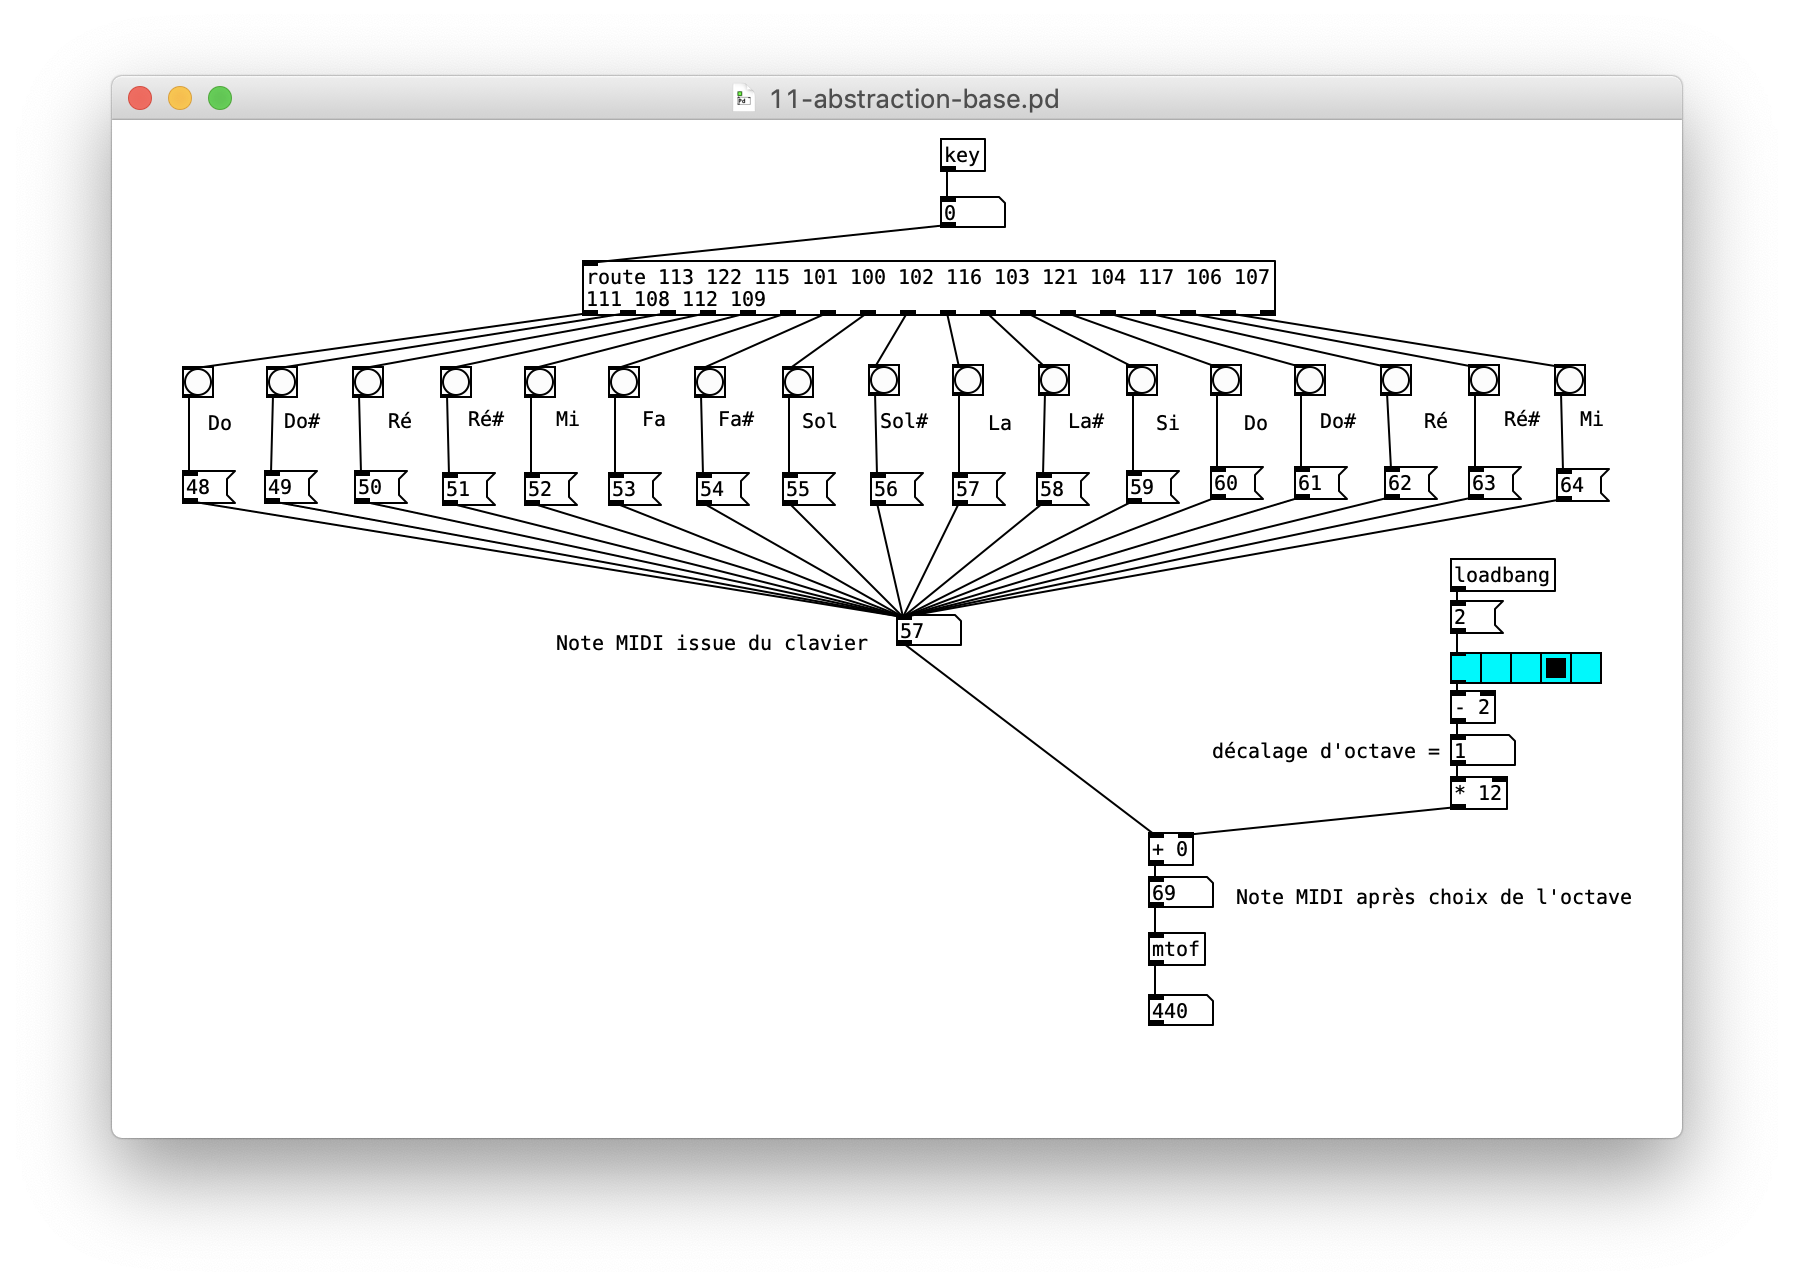Viewport: 1794px width, 1286px height.
Task: Click message box 2 under loadbang
Action: pos(1477,617)
